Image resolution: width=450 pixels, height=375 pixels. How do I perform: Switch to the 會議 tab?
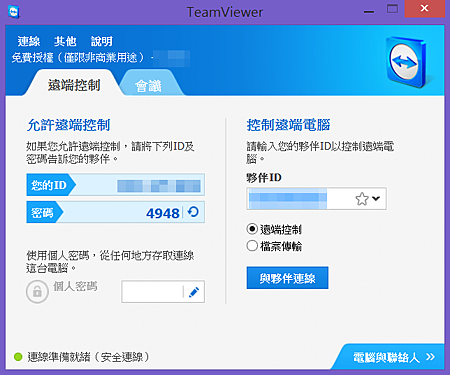pos(148,86)
